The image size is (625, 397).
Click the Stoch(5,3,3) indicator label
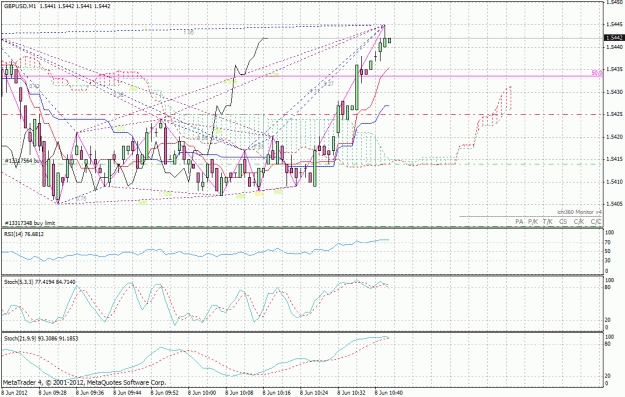[x=39, y=282]
